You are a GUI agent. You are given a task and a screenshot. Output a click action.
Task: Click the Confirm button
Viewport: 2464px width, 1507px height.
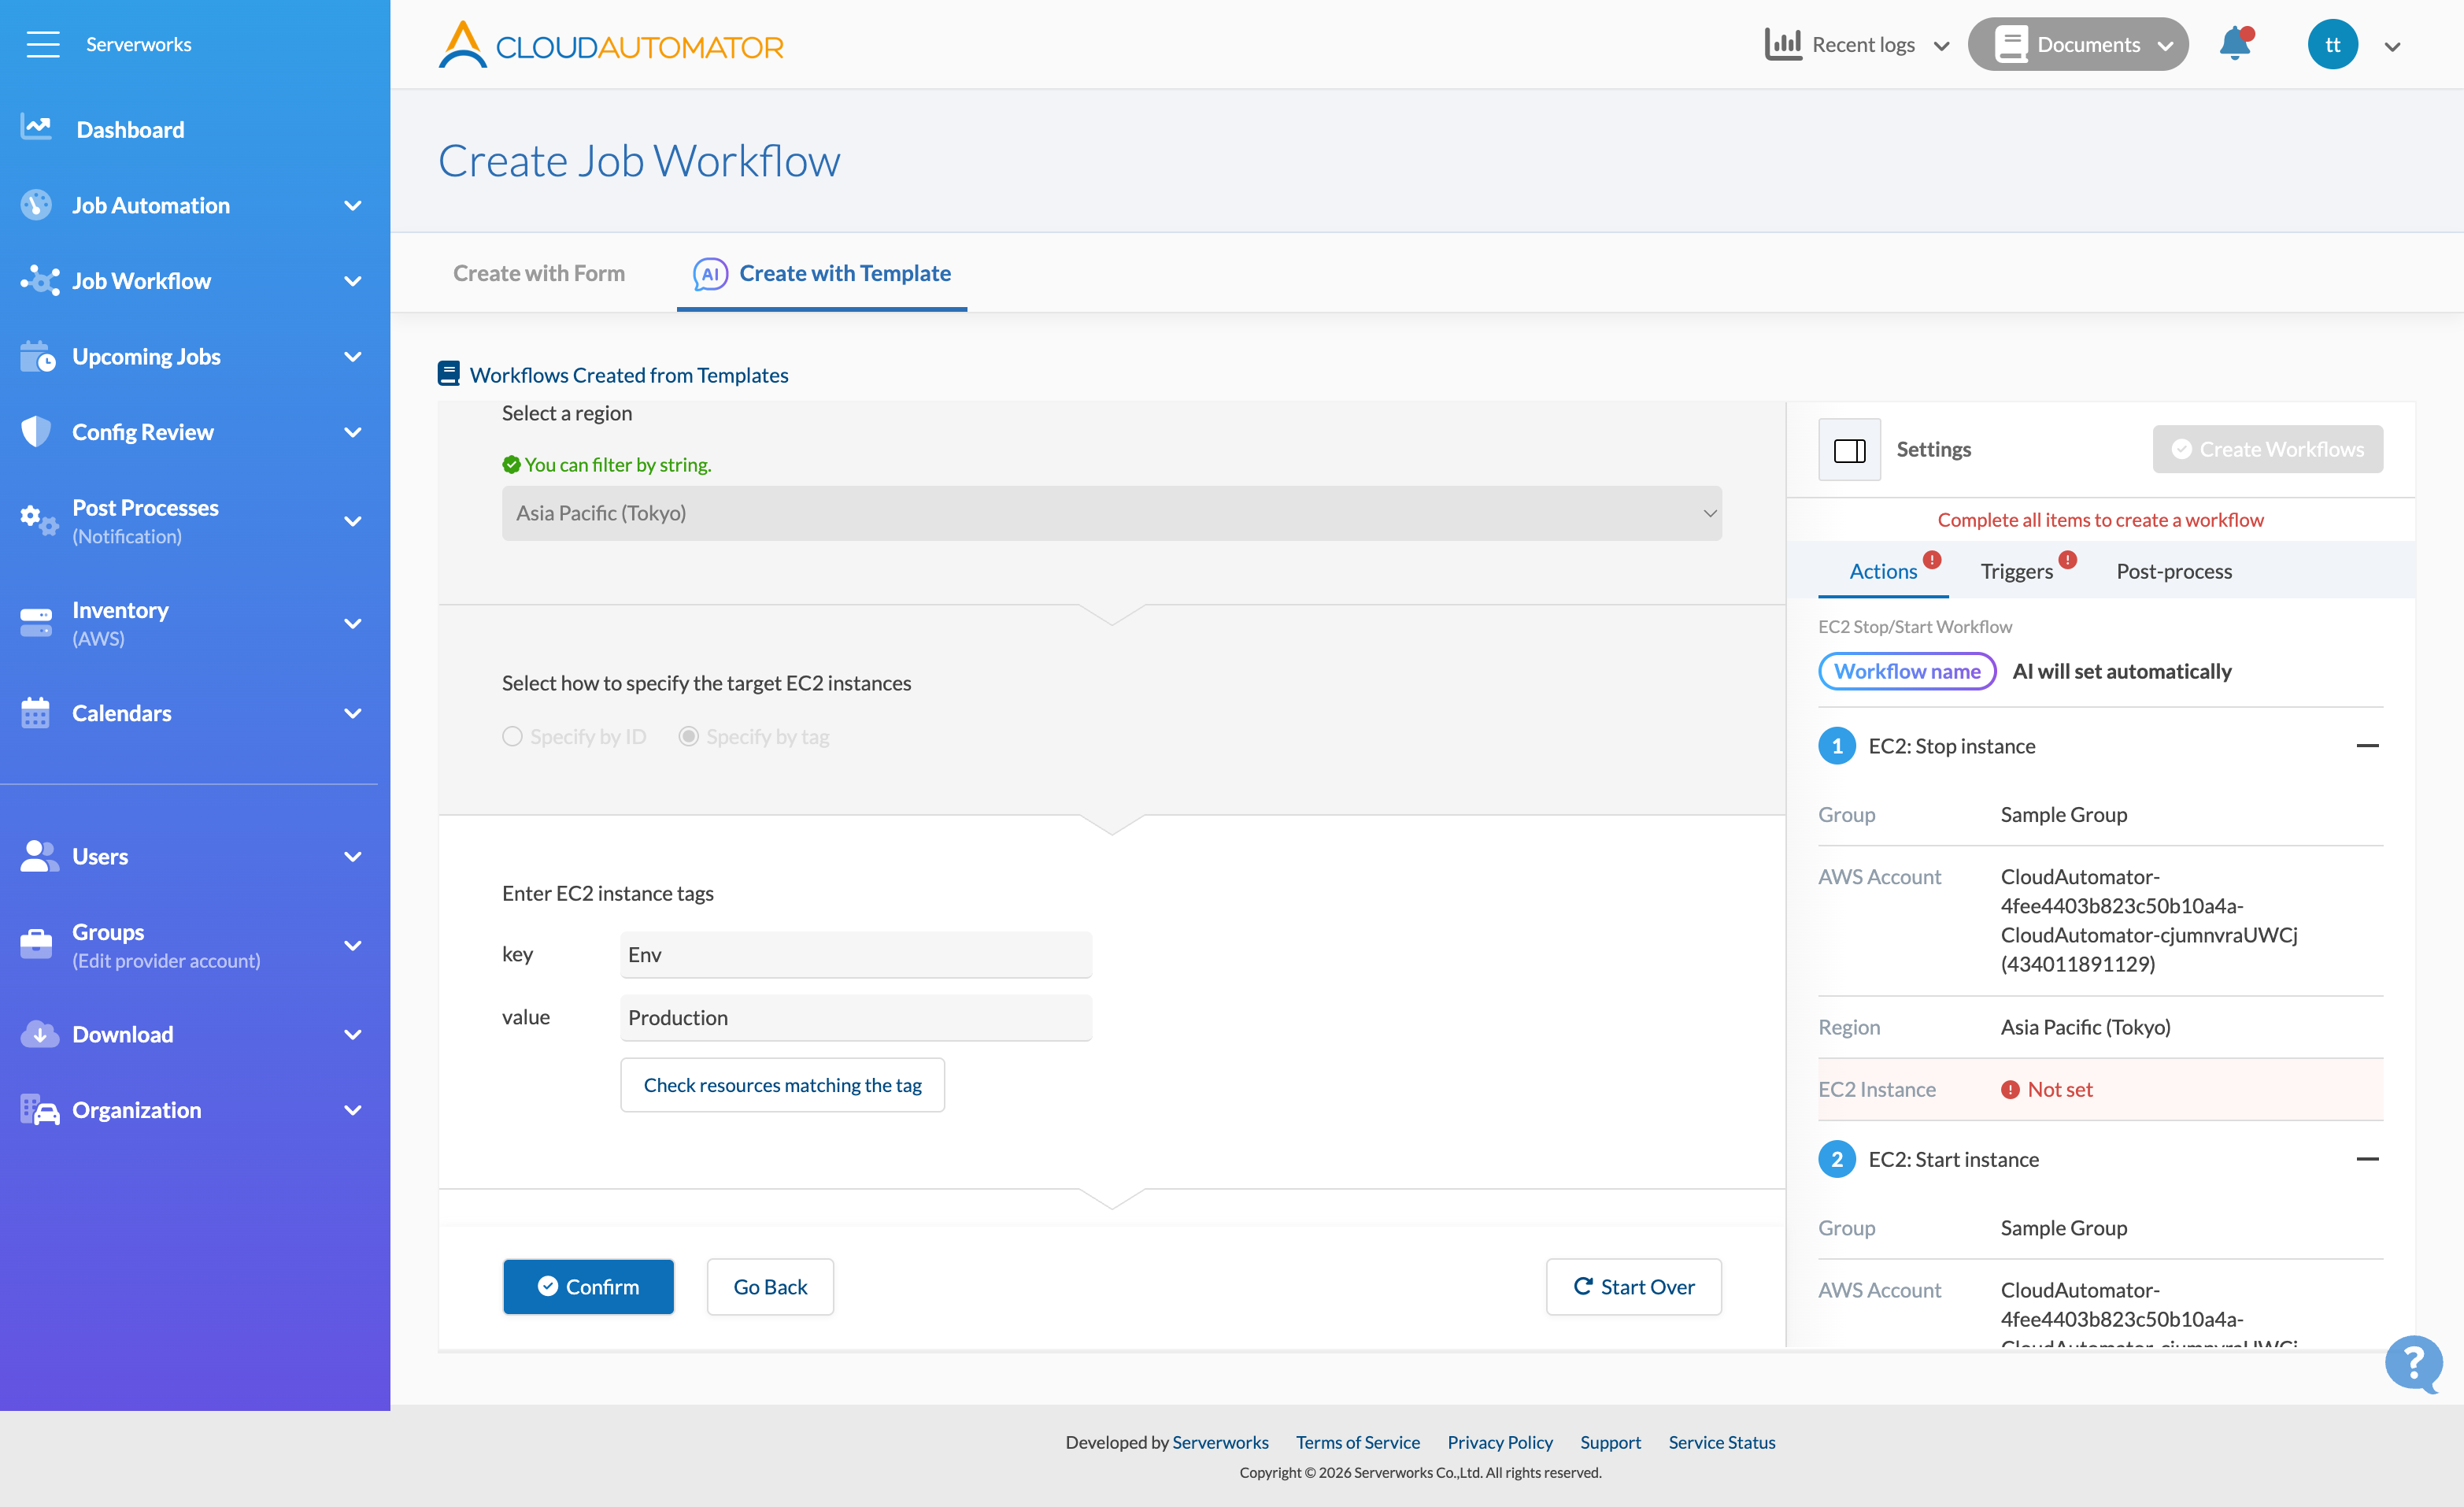(588, 1286)
